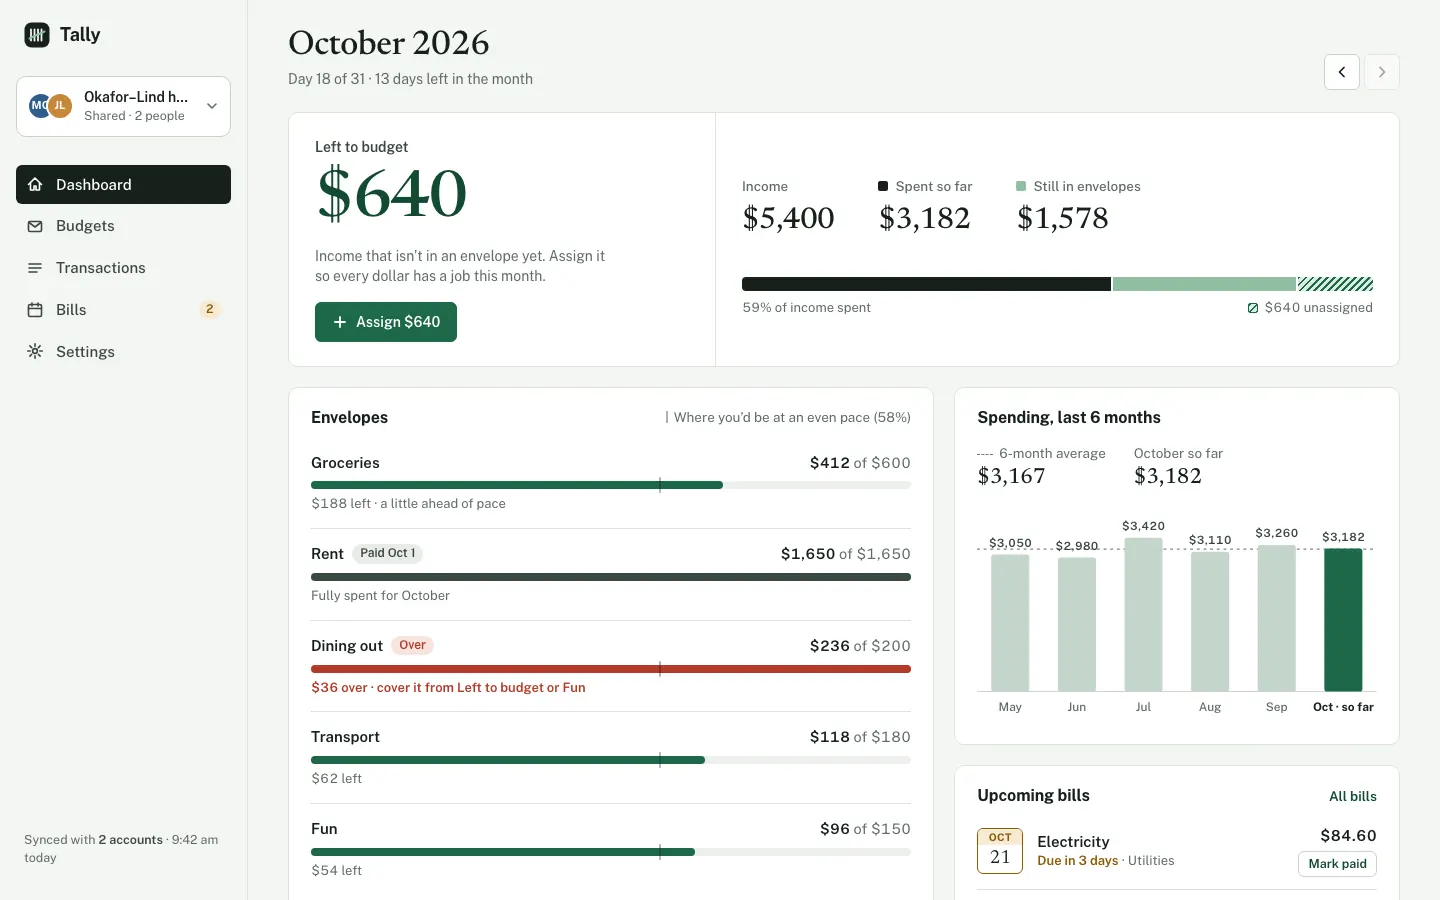1440x900 pixels.
Task: Click the 'Over' tag on Dining out
Action: click(x=412, y=646)
